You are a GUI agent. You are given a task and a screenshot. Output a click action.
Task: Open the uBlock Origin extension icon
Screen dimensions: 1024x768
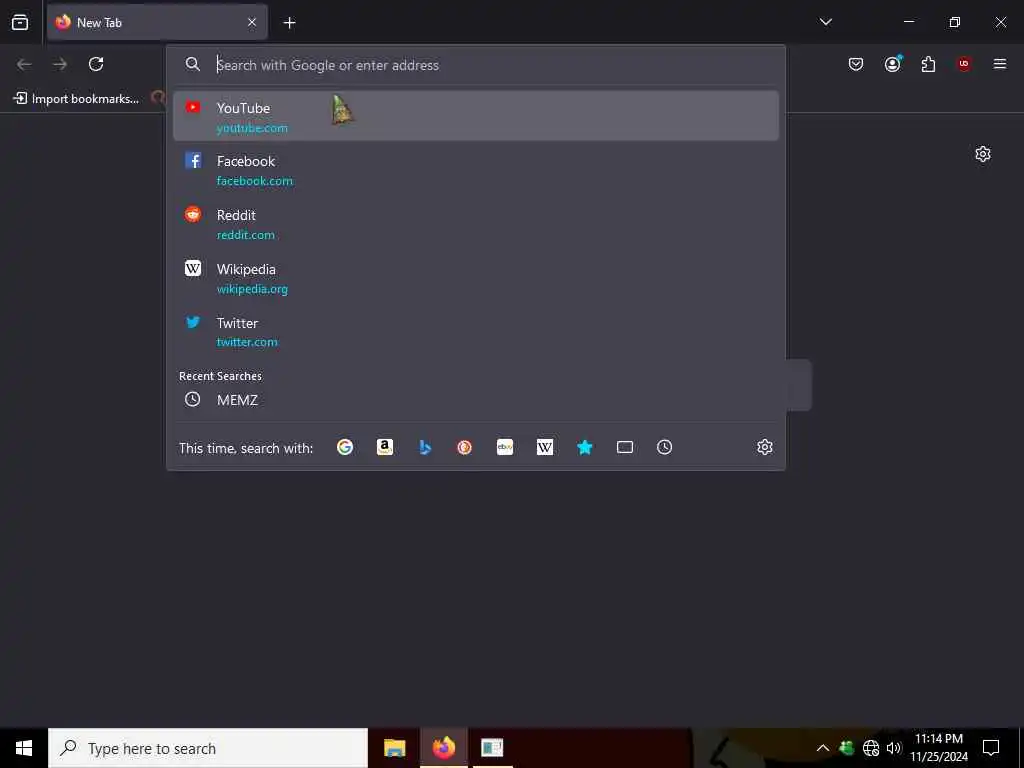point(964,64)
